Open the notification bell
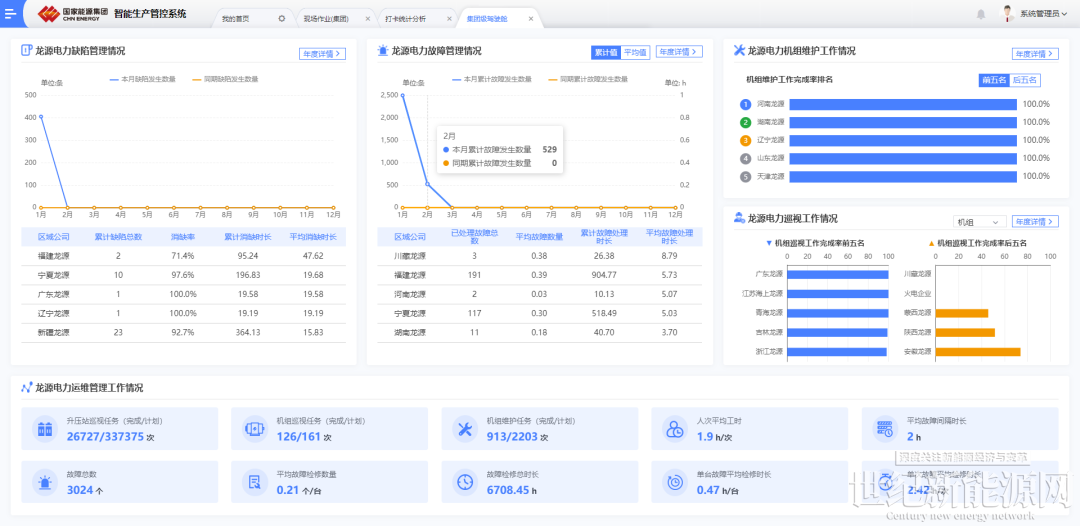 pyautogui.click(x=981, y=14)
